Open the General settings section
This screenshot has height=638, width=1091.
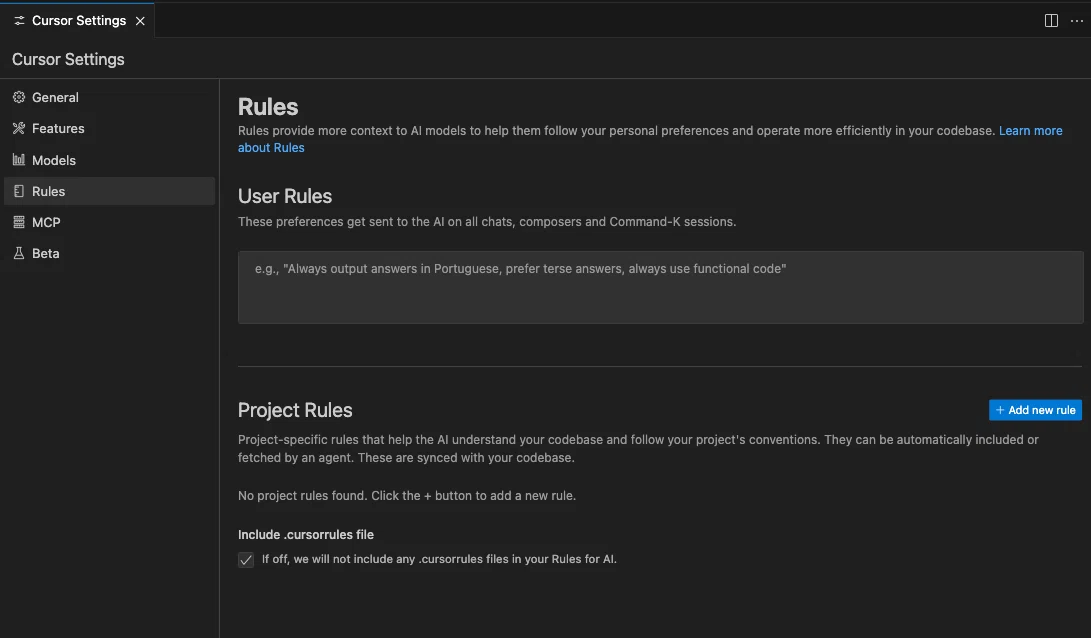click(109, 97)
